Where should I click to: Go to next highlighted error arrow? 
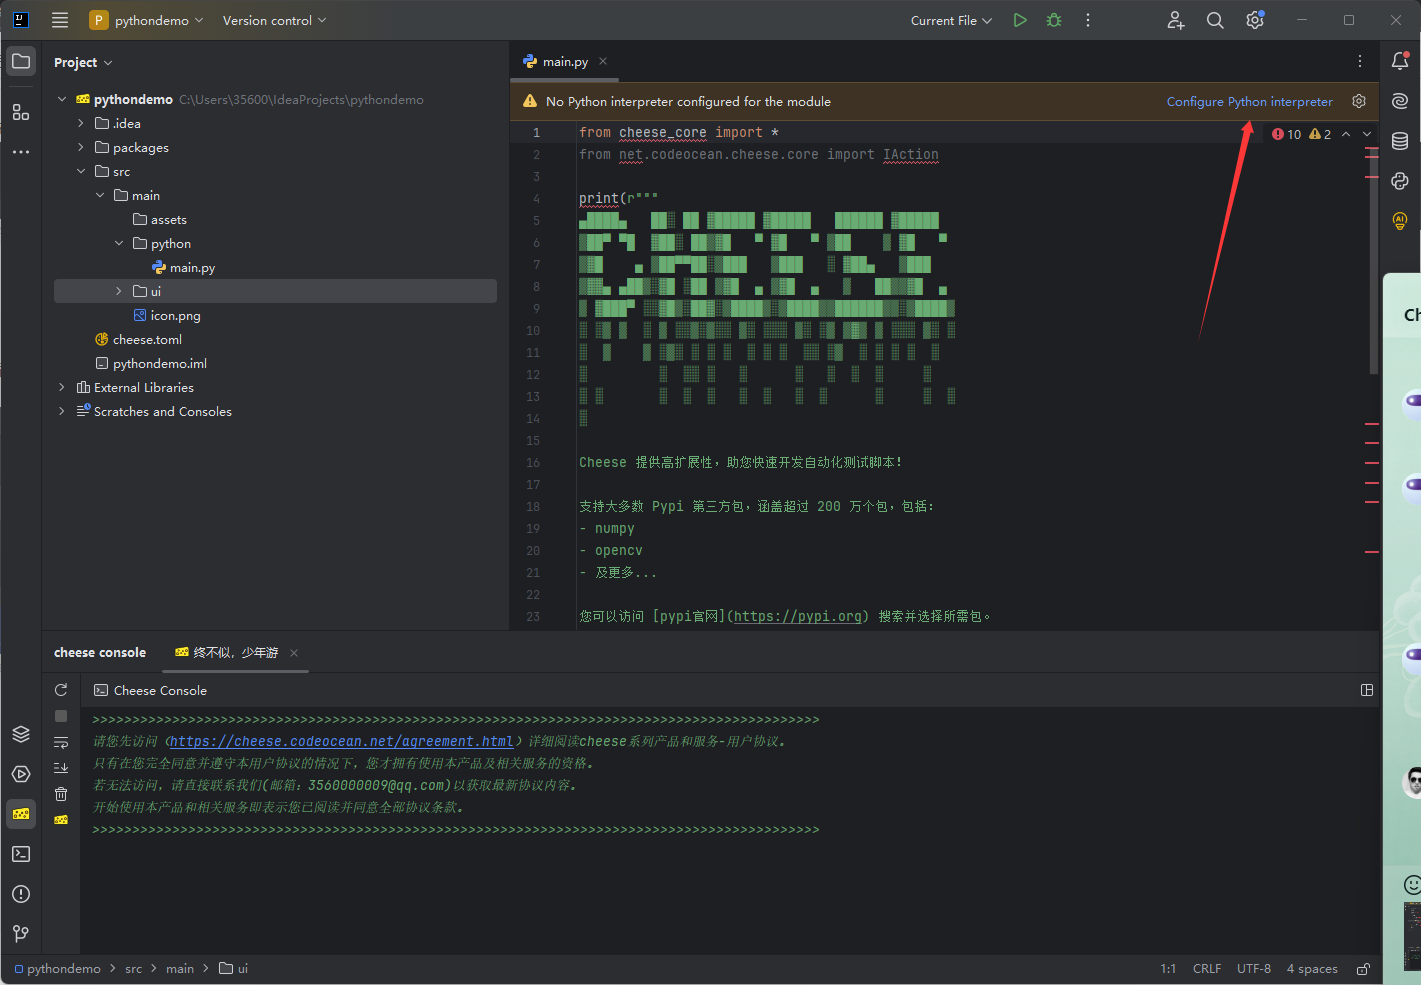1367,134
